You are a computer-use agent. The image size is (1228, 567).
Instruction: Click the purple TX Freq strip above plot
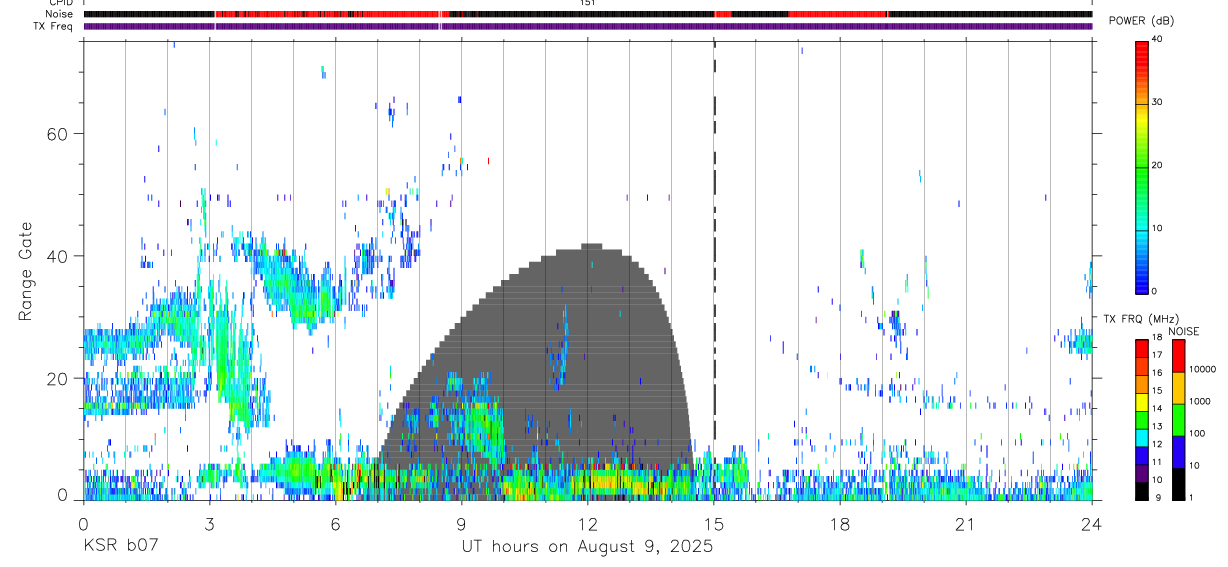click(x=588, y=26)
